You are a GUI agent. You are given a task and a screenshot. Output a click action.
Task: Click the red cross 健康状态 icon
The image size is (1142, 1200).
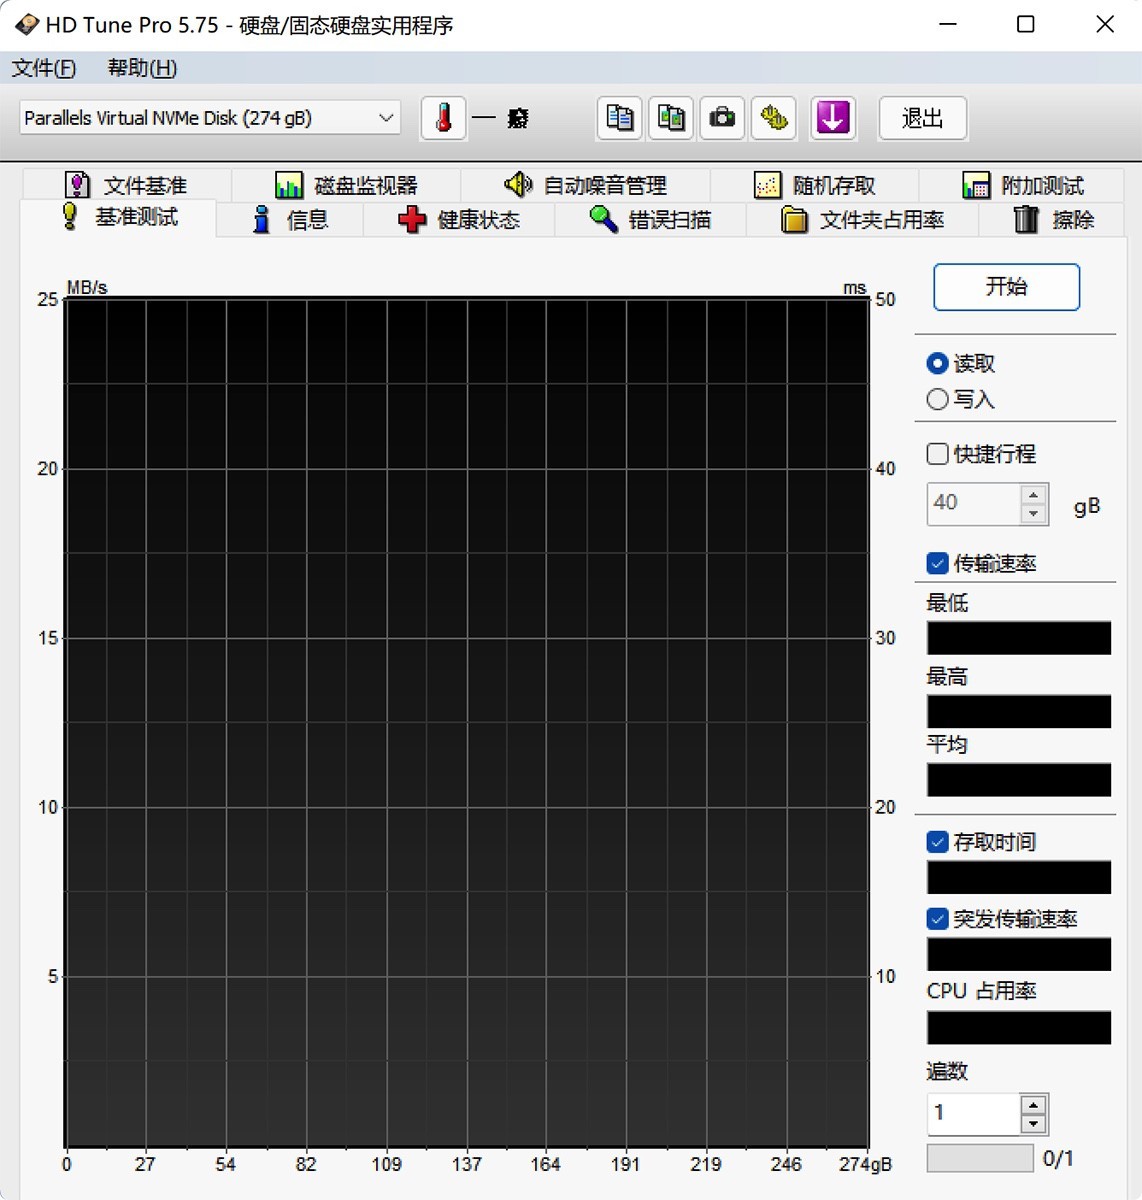412,219
